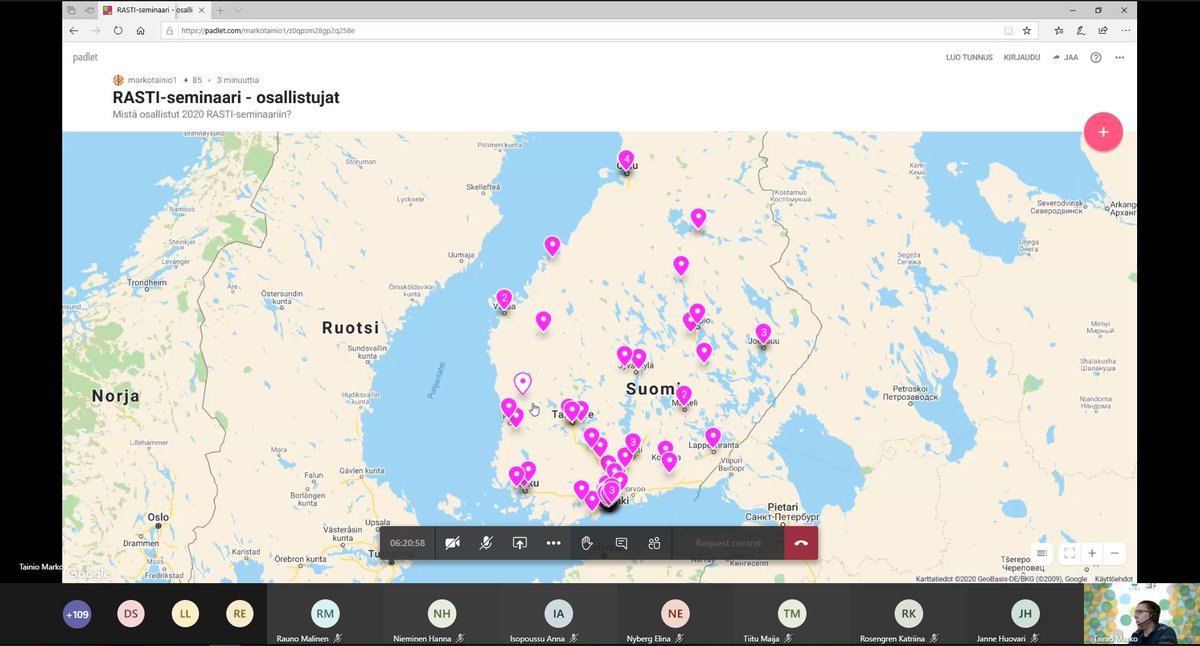Show the participants list
This screenshot has width=1200, height=646.
click(655, 543)
